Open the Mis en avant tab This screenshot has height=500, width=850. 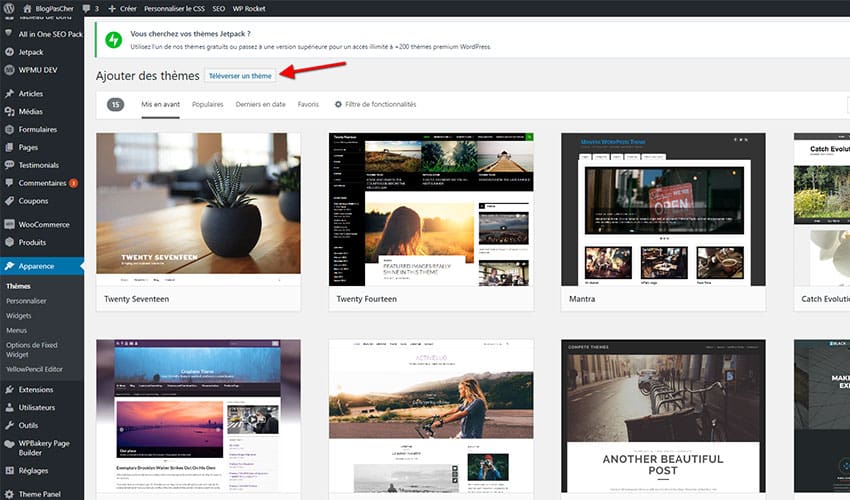click(x=160, y=104)
